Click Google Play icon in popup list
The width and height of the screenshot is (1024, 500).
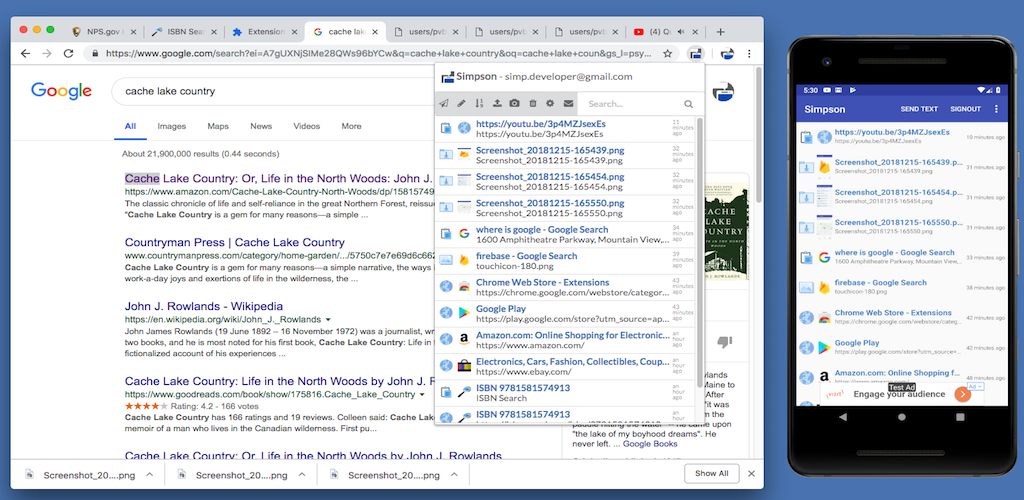click(464, 313)
